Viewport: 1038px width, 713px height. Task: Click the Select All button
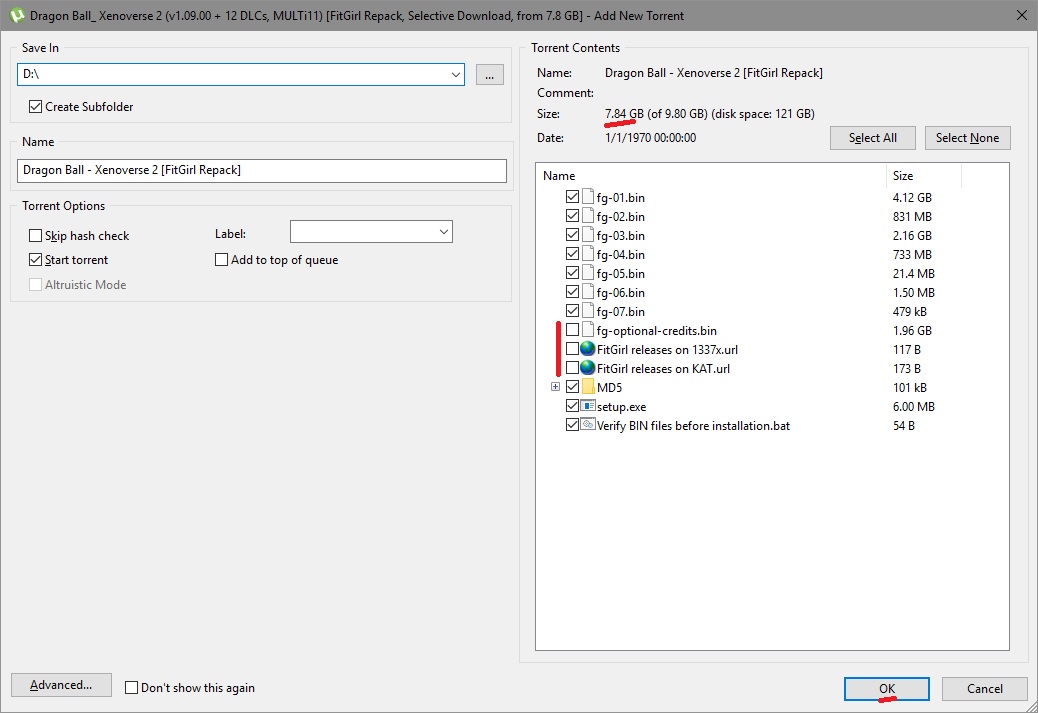(873, 138)
